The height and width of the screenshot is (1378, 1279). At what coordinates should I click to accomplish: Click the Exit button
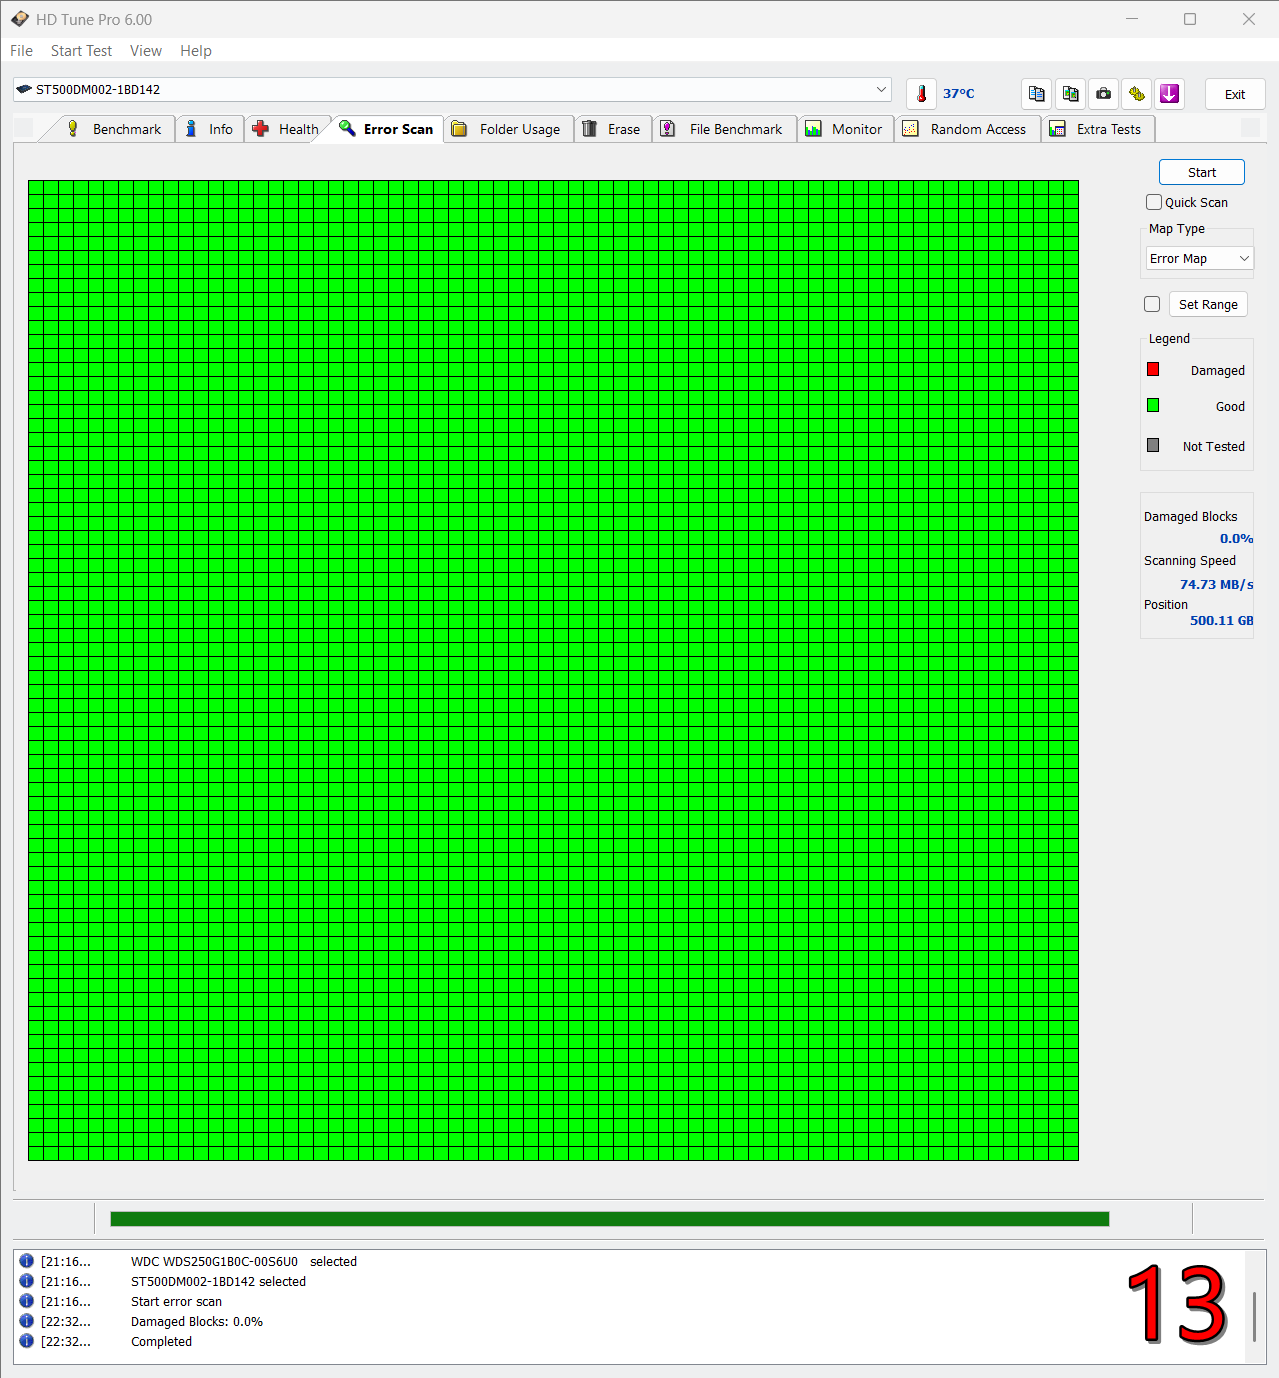(1235, 94)
